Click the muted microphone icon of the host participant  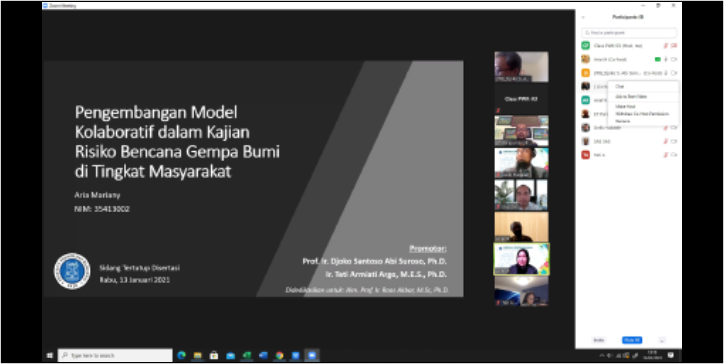[x=666, y=46]
